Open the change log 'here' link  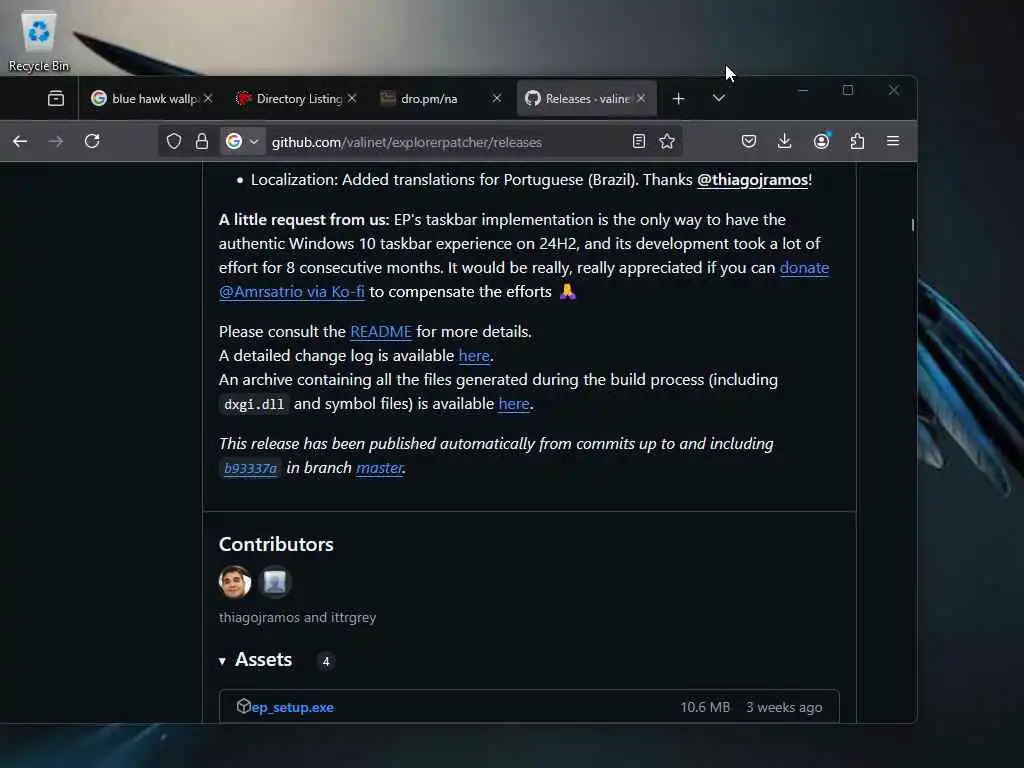click(x=474, y=356)
